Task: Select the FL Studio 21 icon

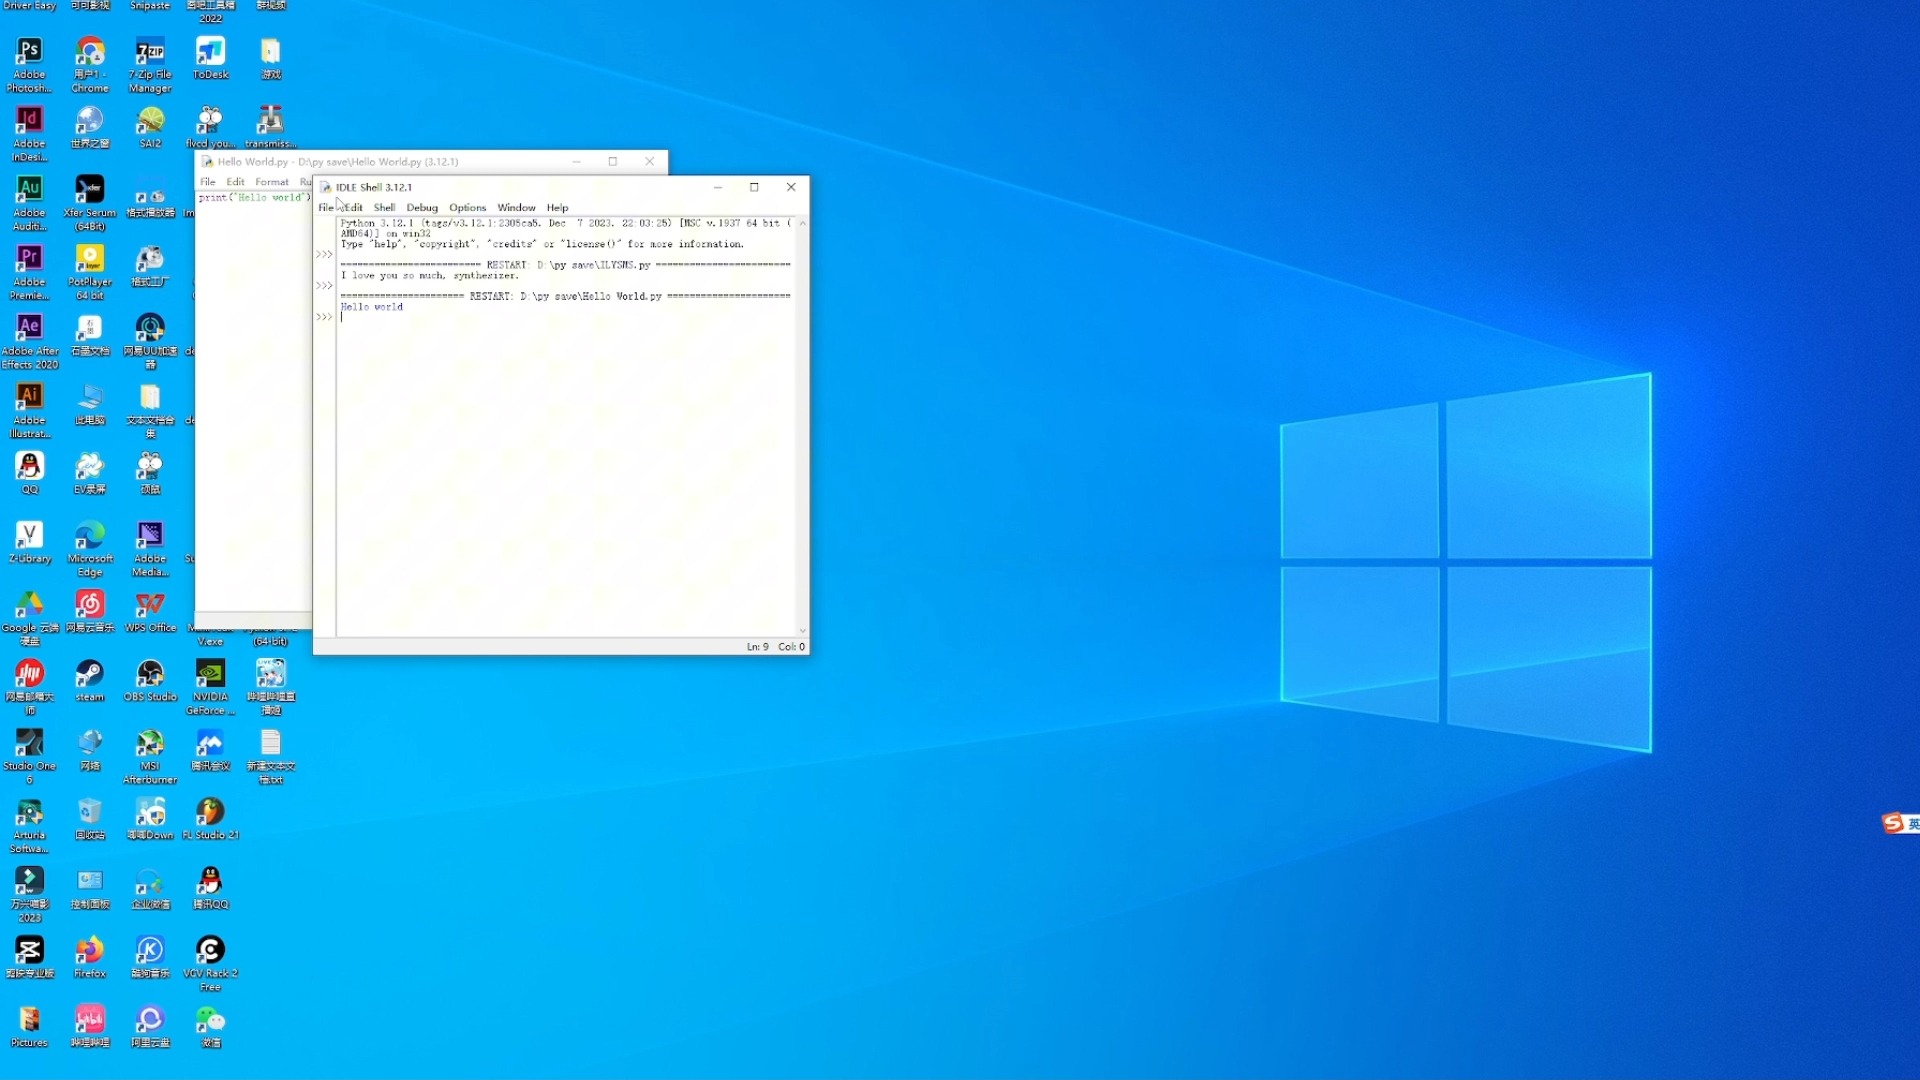Action: click(x=210, y=818)
